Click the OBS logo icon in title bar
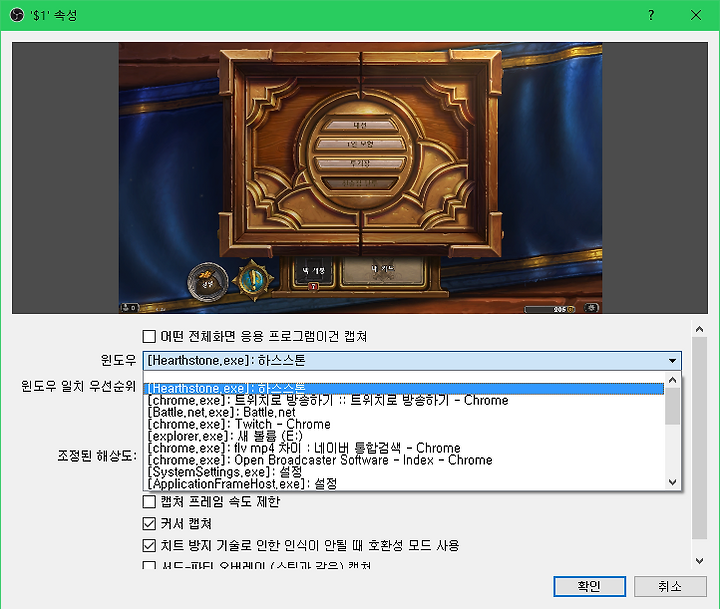 [x=17, y=15]
